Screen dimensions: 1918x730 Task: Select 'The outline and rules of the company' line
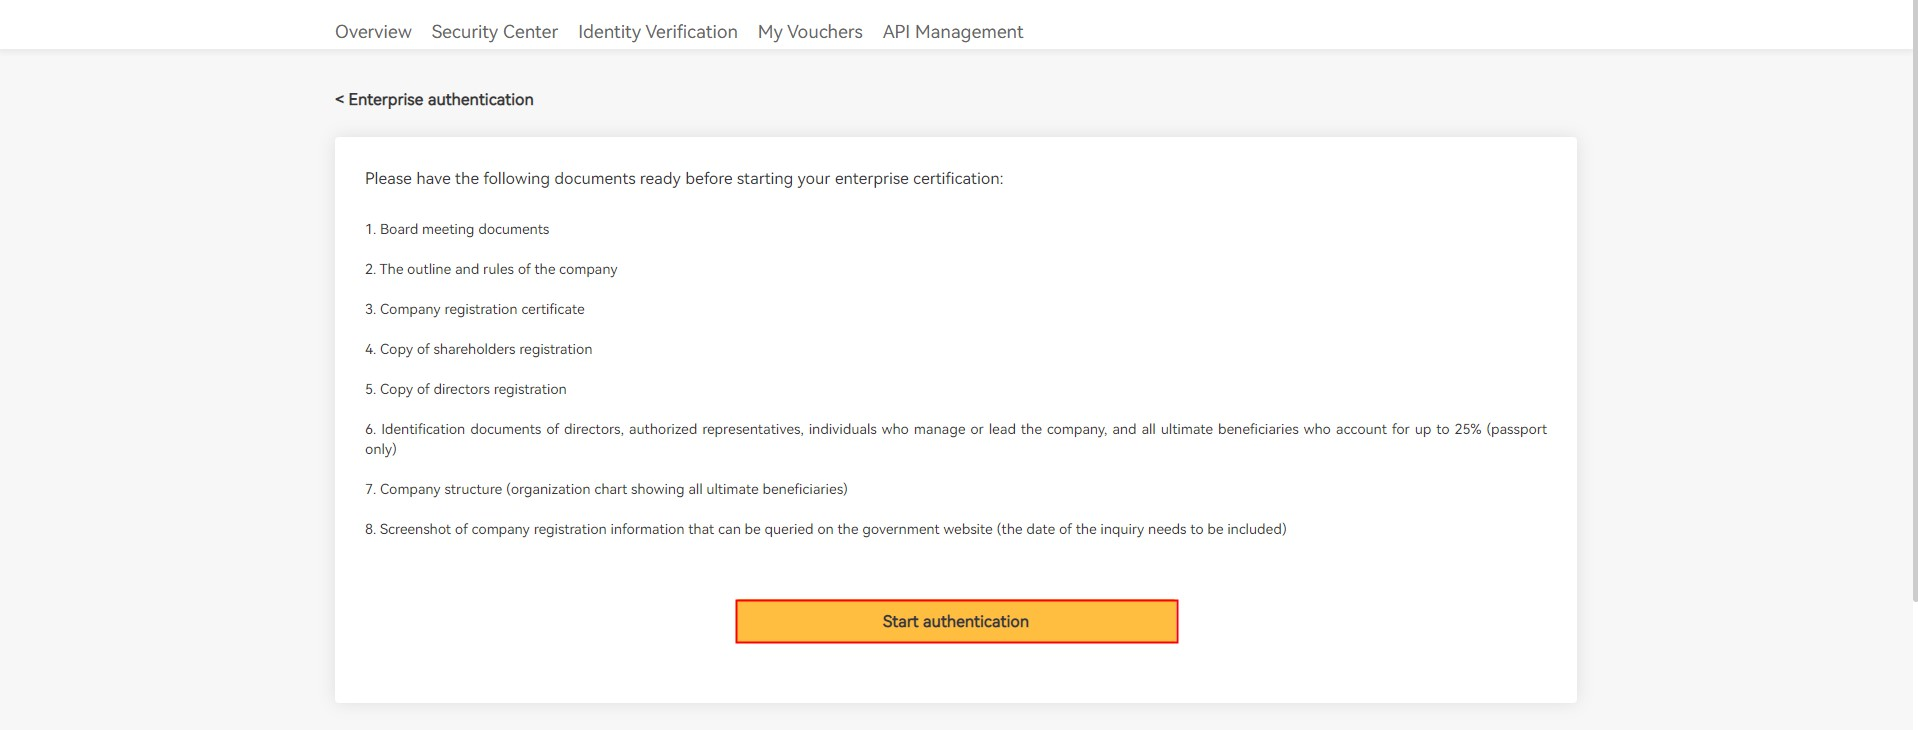[x=498, y=269]
